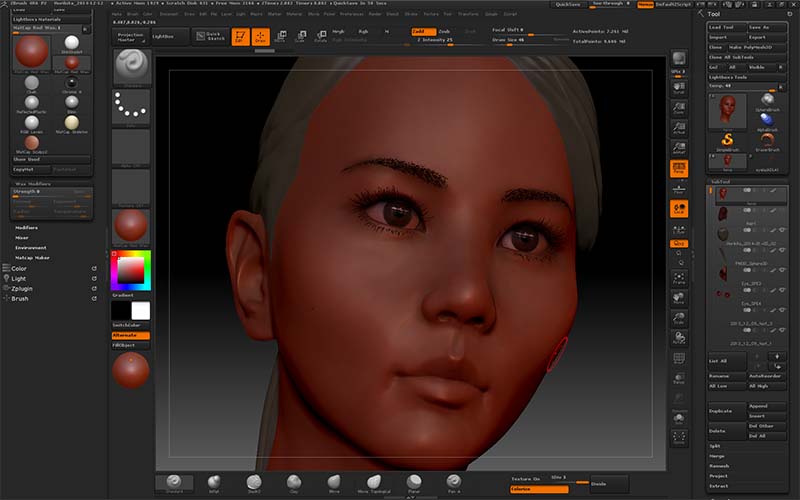This screenshot has width=800, height=500.
Task: Click the PolyF wireframe grid icon
Action: pyautogui.click(x=679, y=359)
